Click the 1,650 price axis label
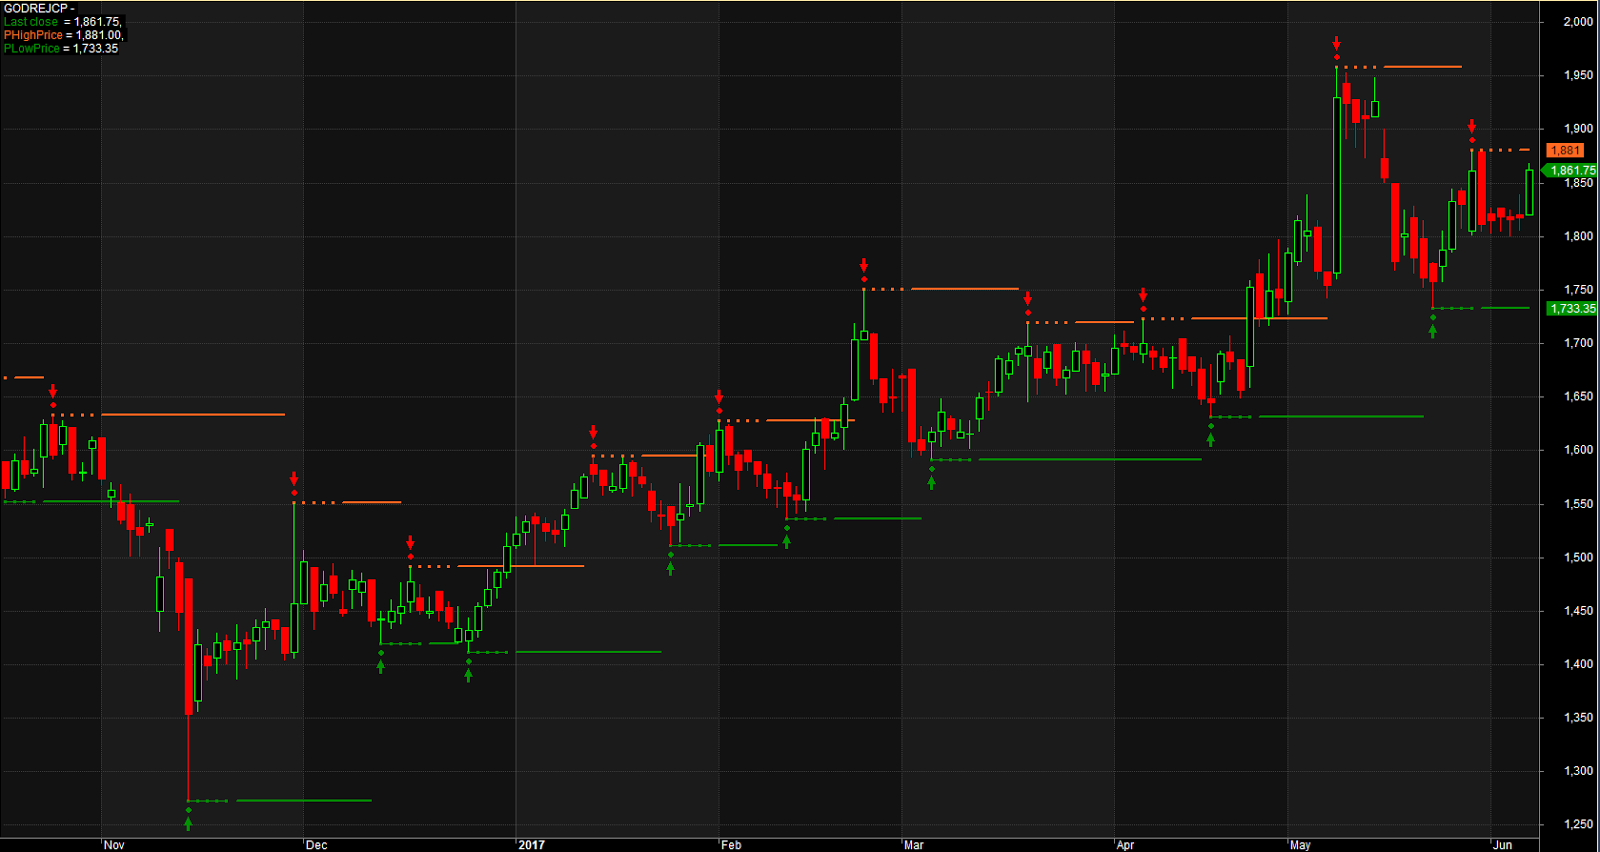The height and width of the screenshot is (852, 1600). (x=1578, y=397)
